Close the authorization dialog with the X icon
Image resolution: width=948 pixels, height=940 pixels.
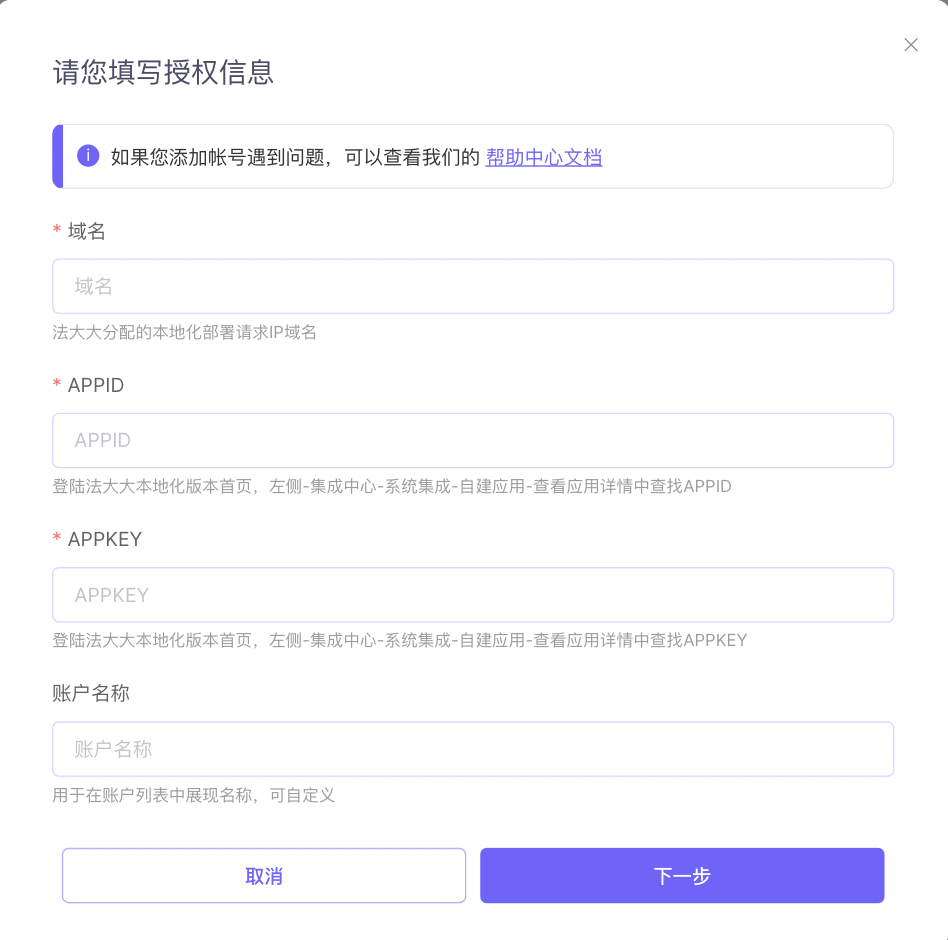pos(911,45)
